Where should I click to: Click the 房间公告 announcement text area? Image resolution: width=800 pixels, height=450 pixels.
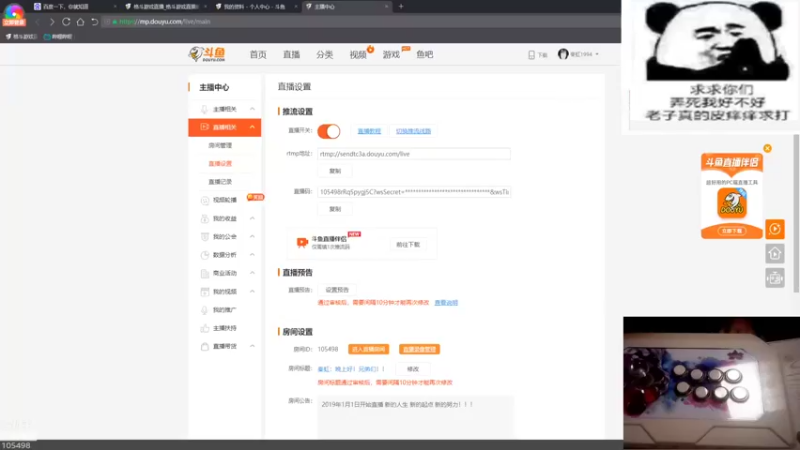tap(415, 417)
